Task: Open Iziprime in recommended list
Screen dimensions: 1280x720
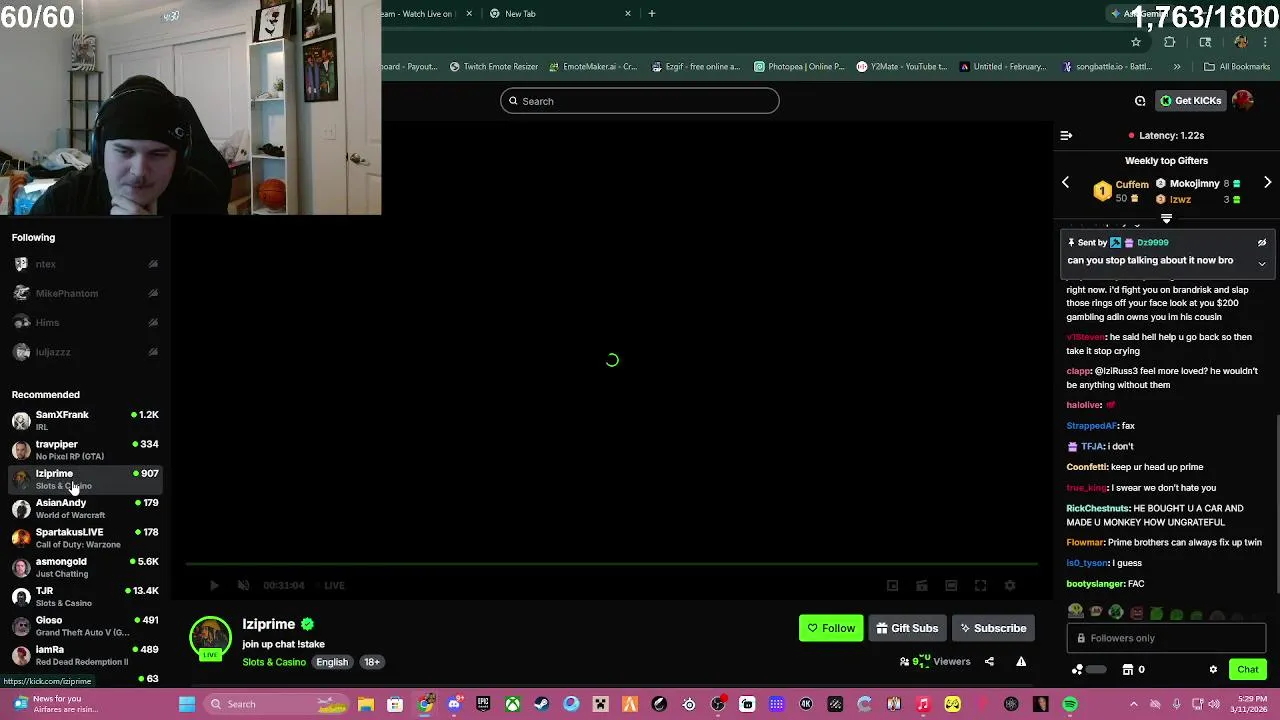Action: click(x=85, y=479)
